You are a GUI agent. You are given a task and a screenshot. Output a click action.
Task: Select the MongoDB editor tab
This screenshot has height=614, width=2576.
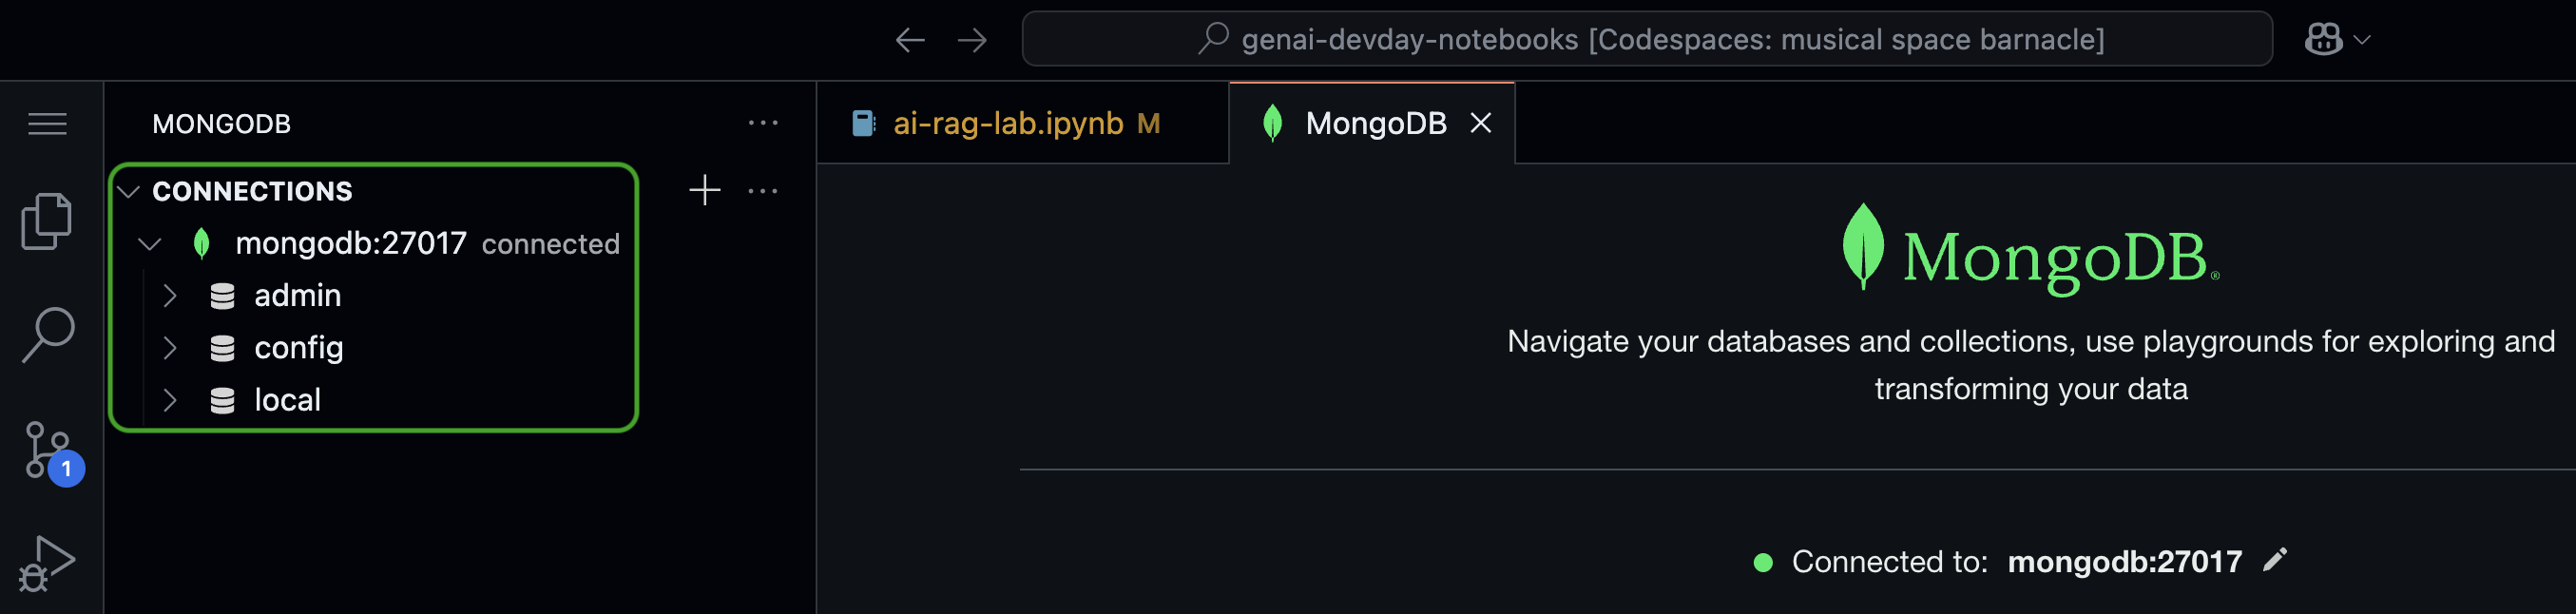pyautogui.click(x=1356, y=123)
